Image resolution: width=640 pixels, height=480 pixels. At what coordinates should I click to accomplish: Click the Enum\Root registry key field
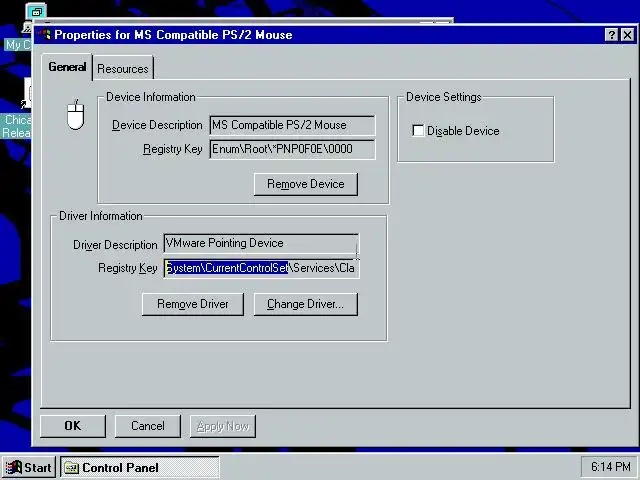(x=292, y=149)
